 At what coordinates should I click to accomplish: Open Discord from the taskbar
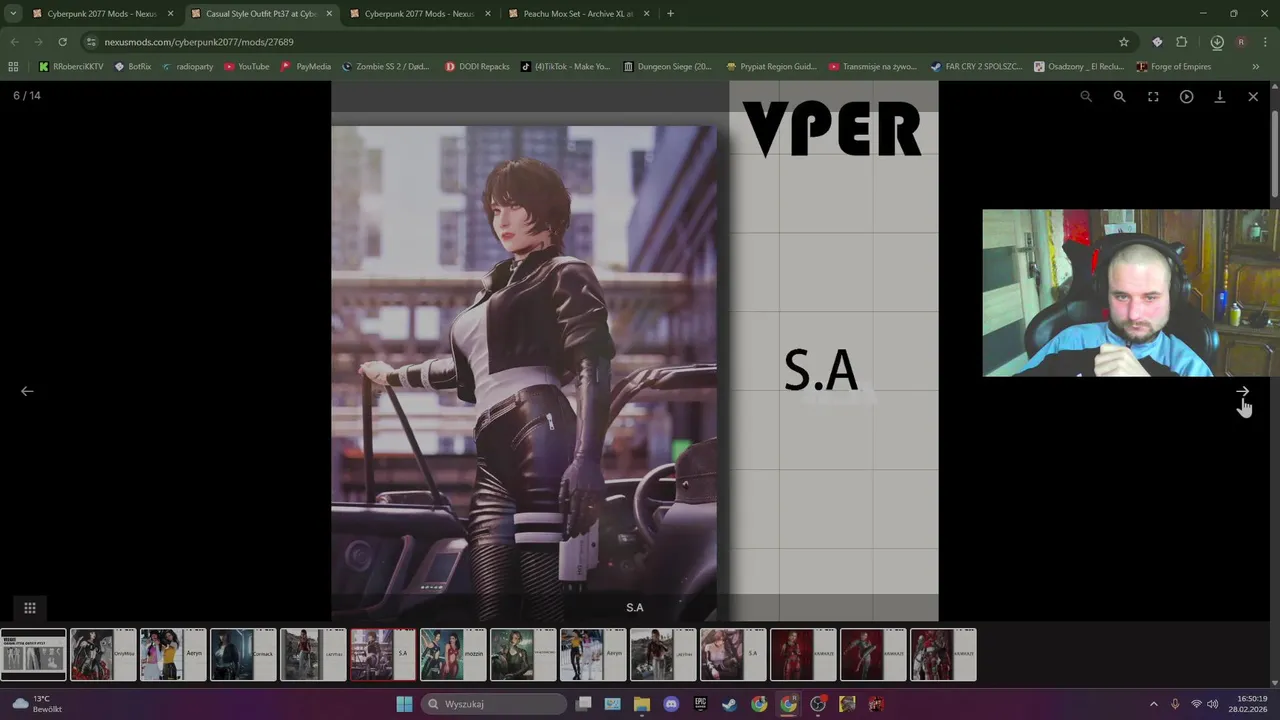click(671, 704)
